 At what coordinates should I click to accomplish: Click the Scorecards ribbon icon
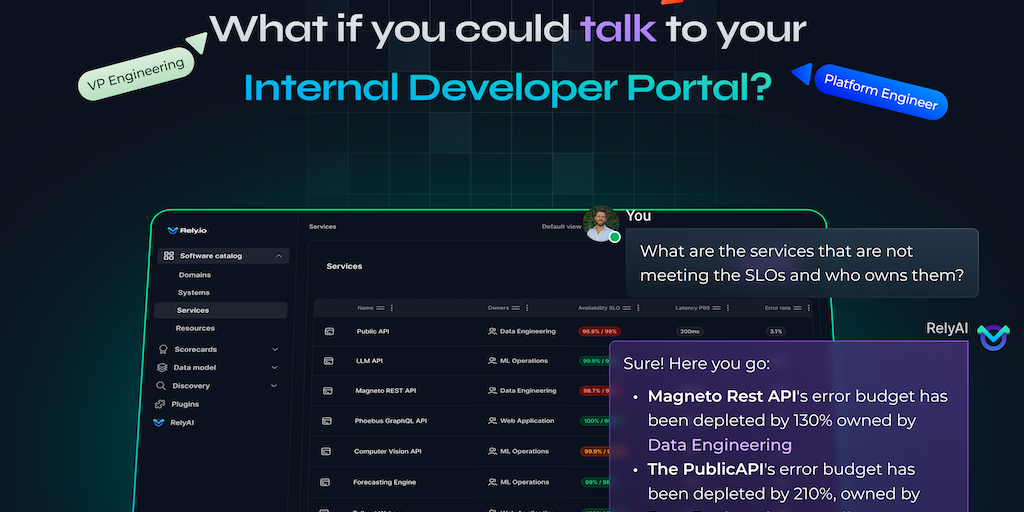point(163,349)
